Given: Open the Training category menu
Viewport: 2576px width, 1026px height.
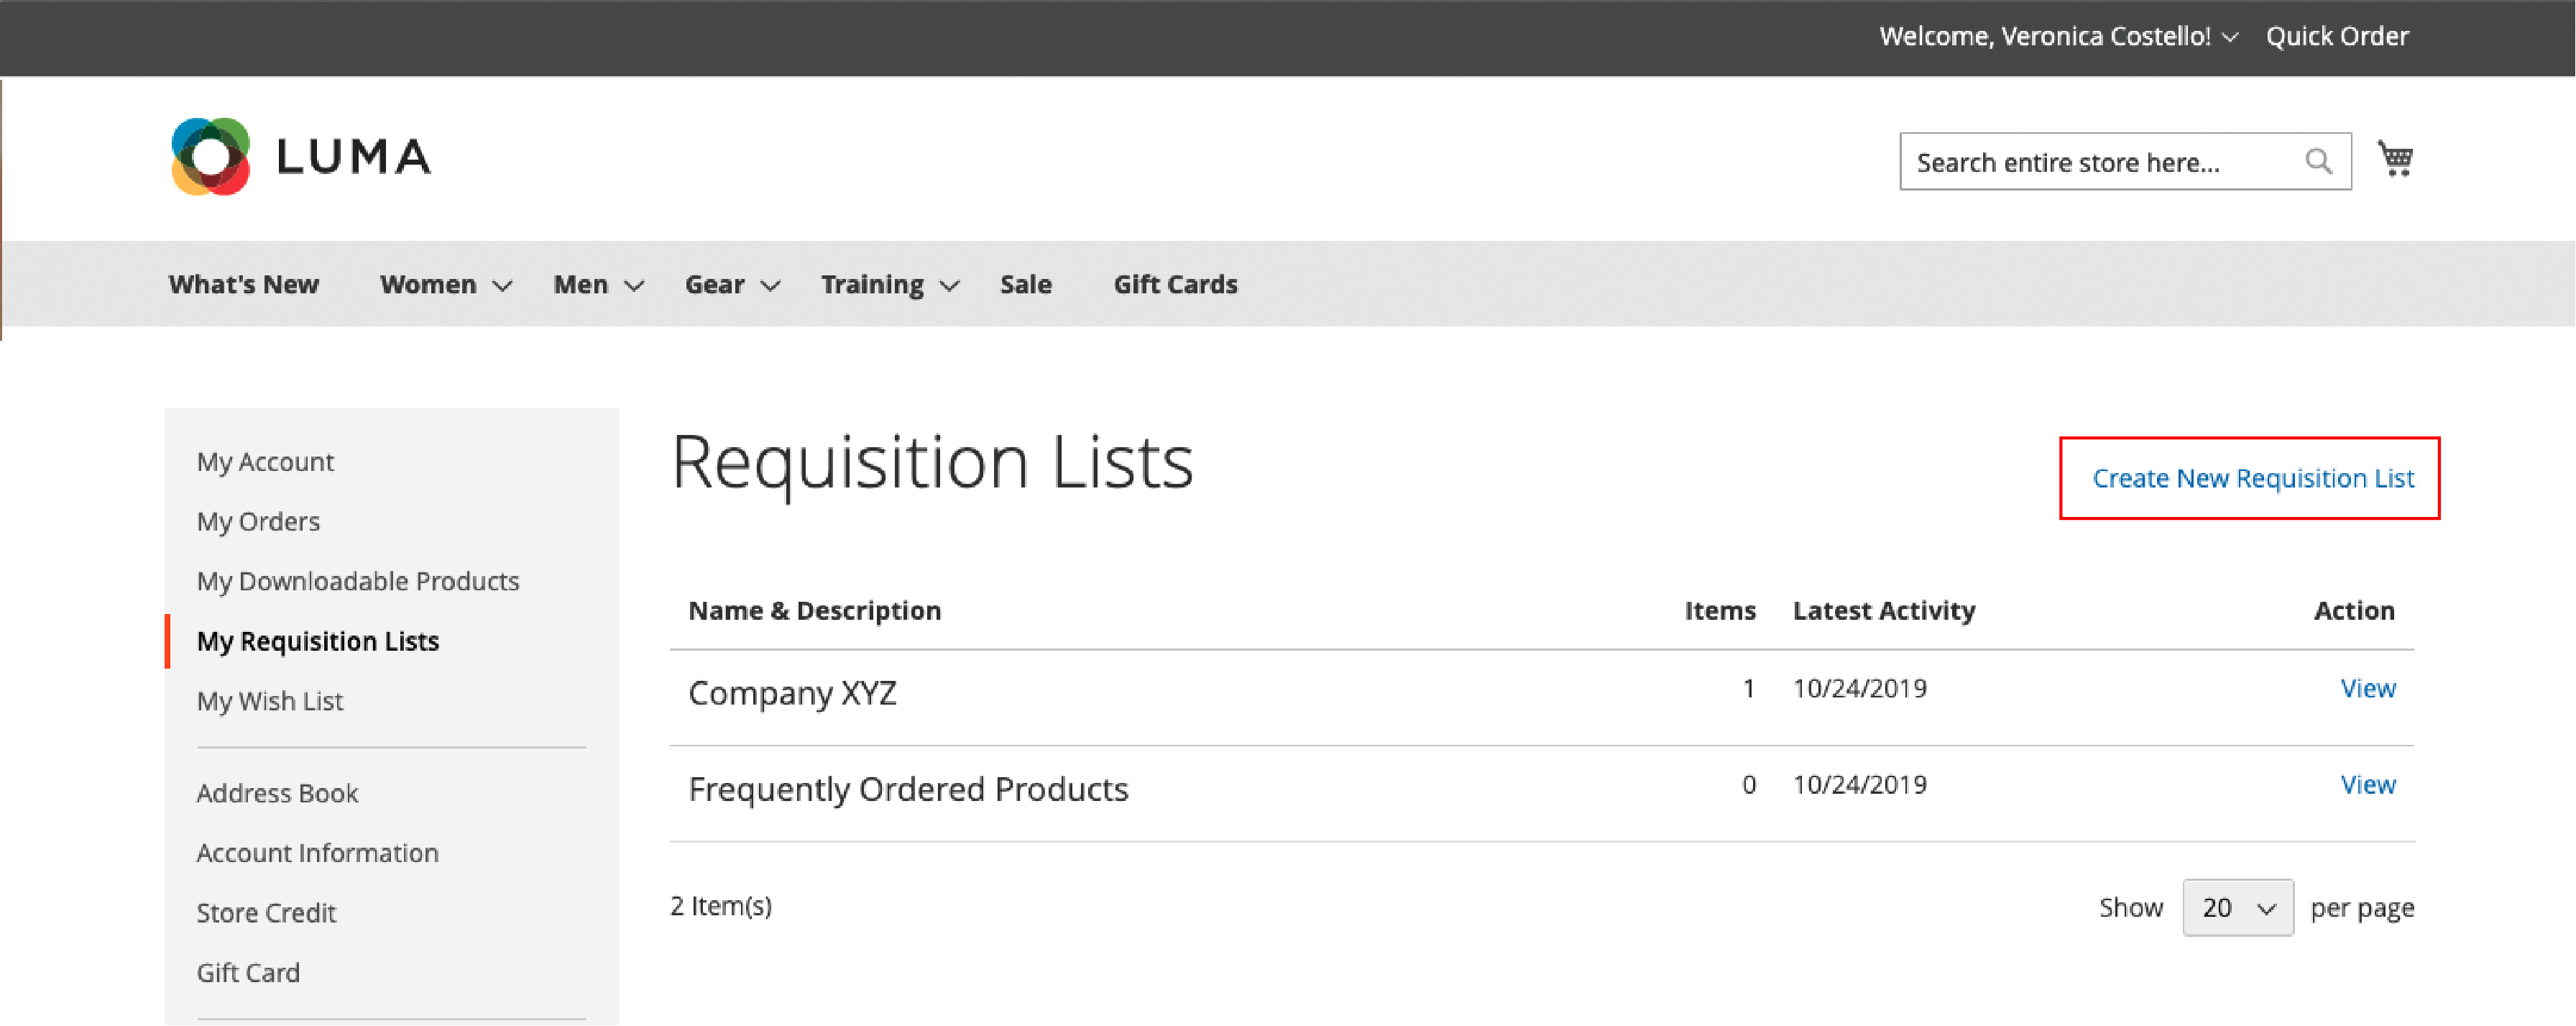Looking at the screenshot, I should [x=872, y=285].
